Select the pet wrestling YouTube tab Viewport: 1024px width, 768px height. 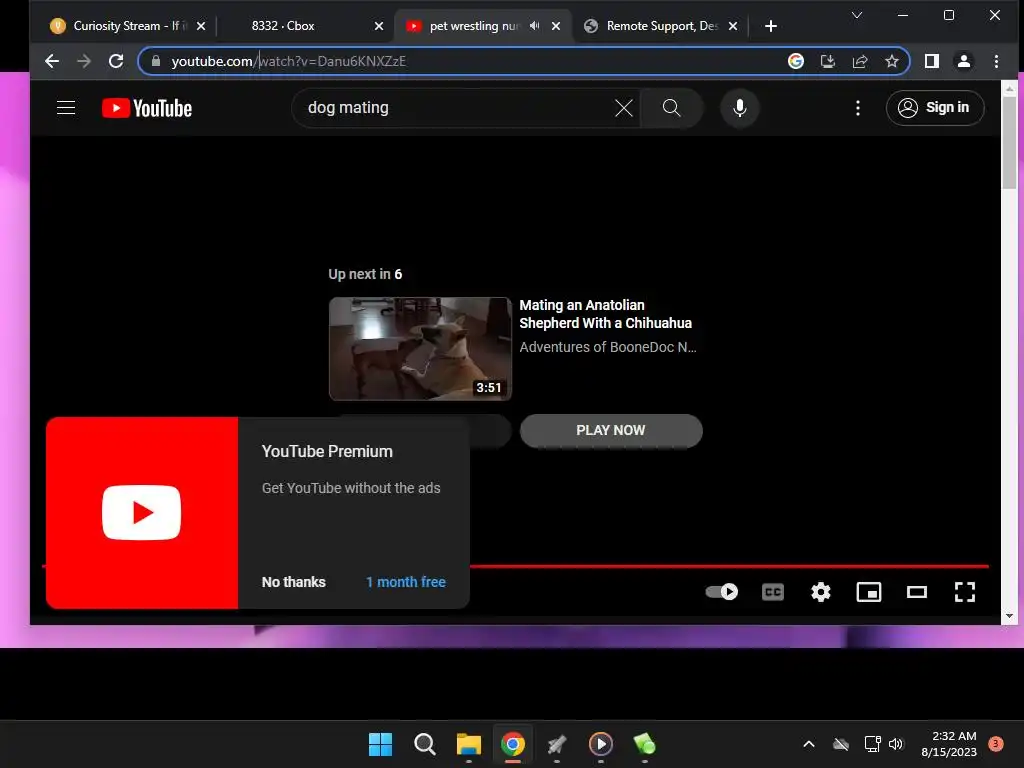(483, 25)
